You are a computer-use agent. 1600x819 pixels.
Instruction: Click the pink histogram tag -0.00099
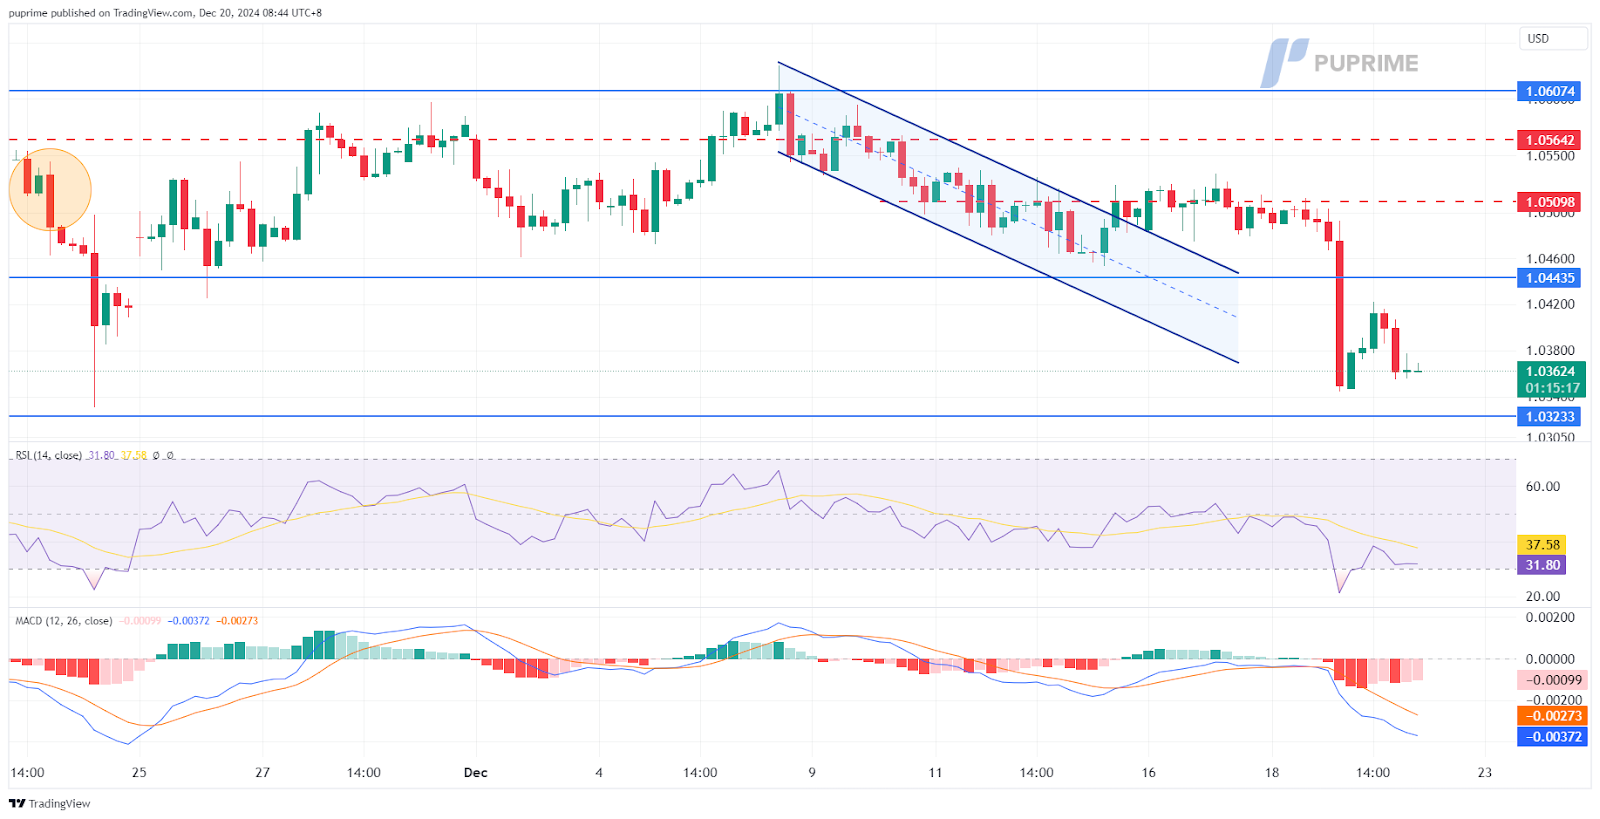tap(1552, 680)
